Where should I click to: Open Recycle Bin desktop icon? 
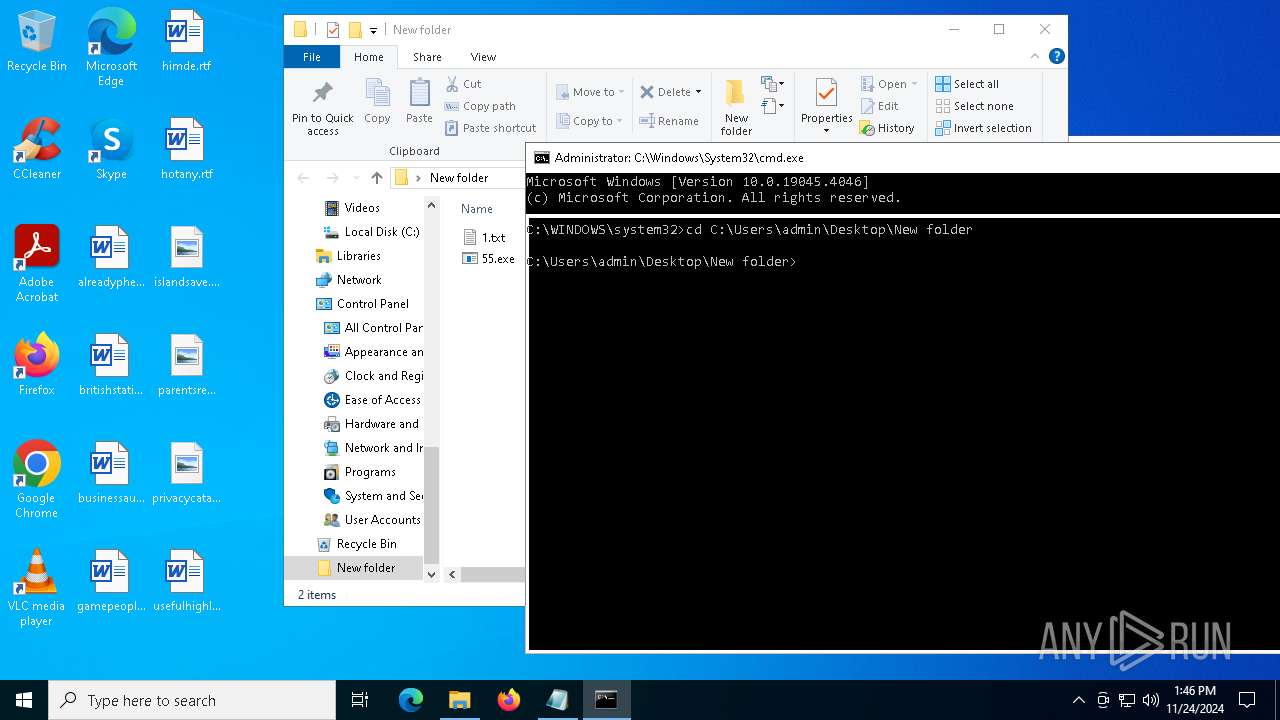click(37, 42)
